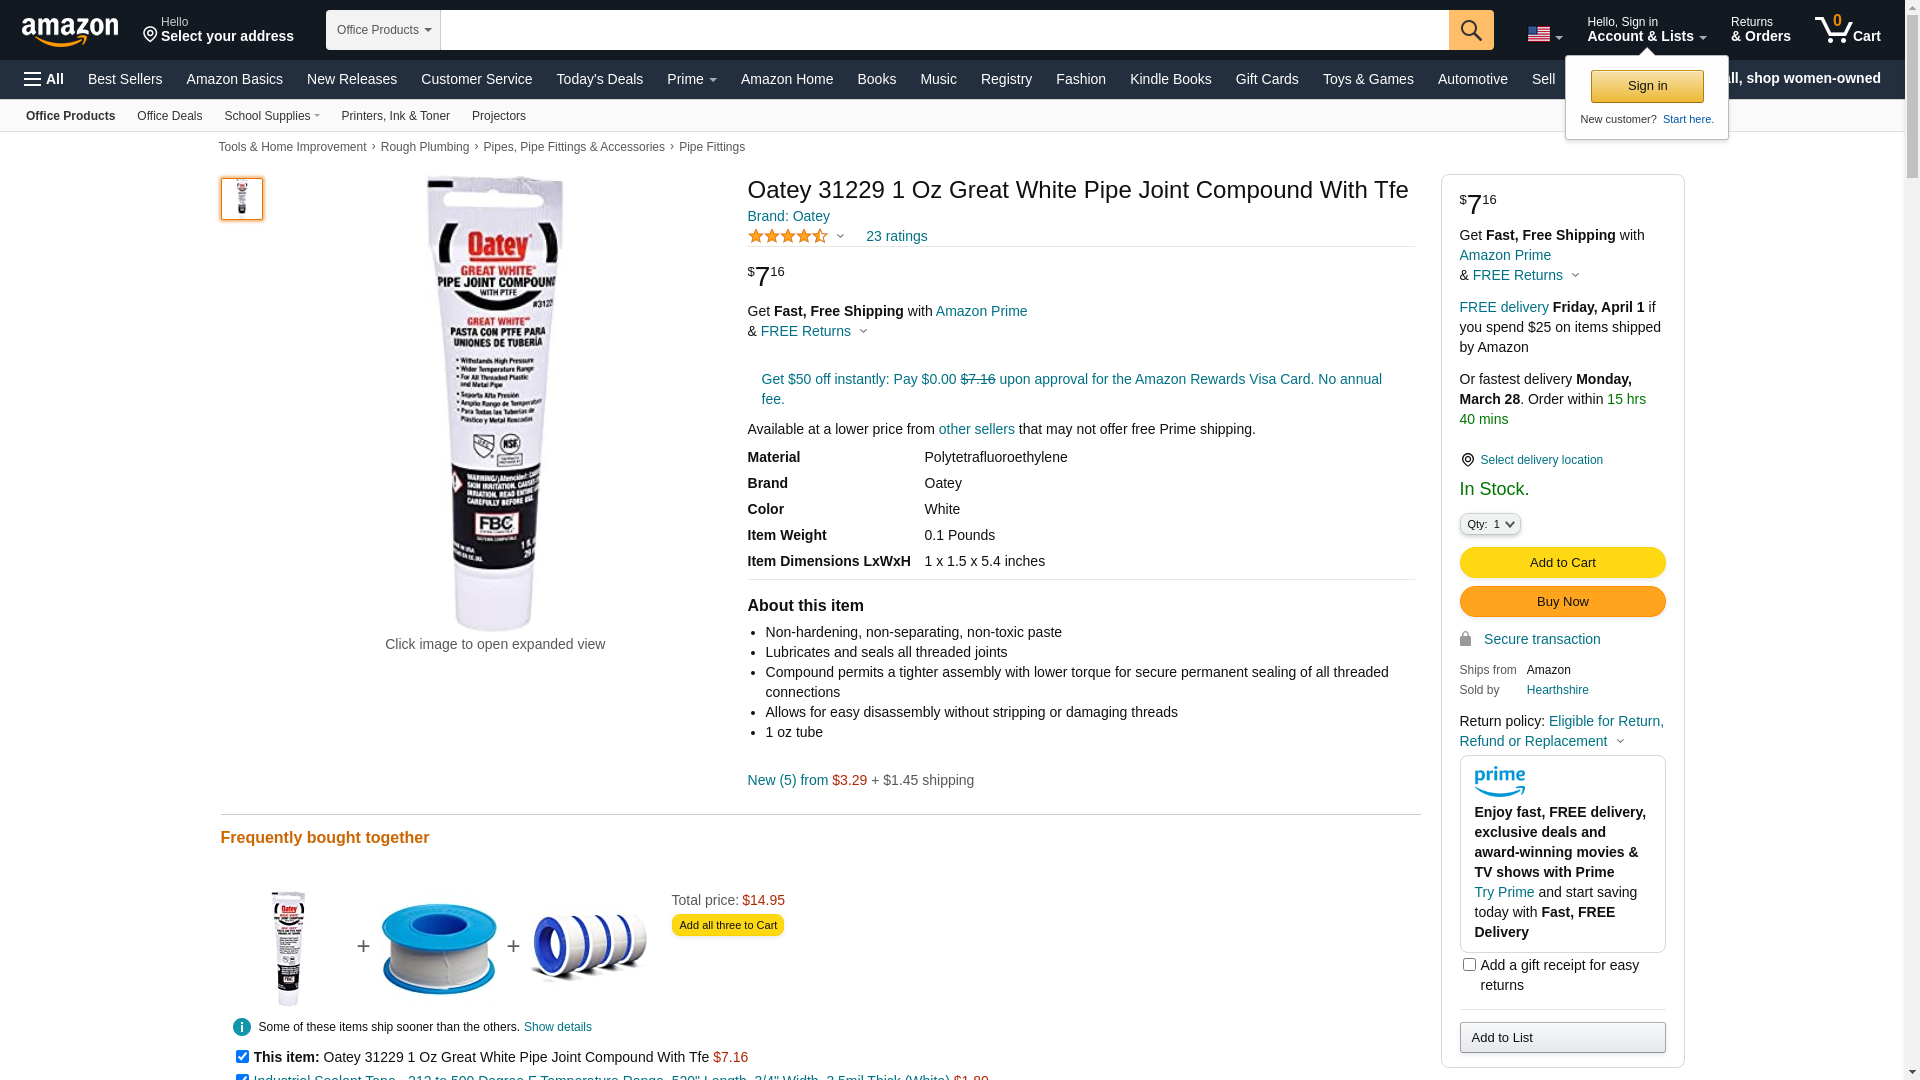The width and height of the screenshot is (1920, 1080).
Task: Click the Buy Now button
Action: click(x=1562, y=602)
